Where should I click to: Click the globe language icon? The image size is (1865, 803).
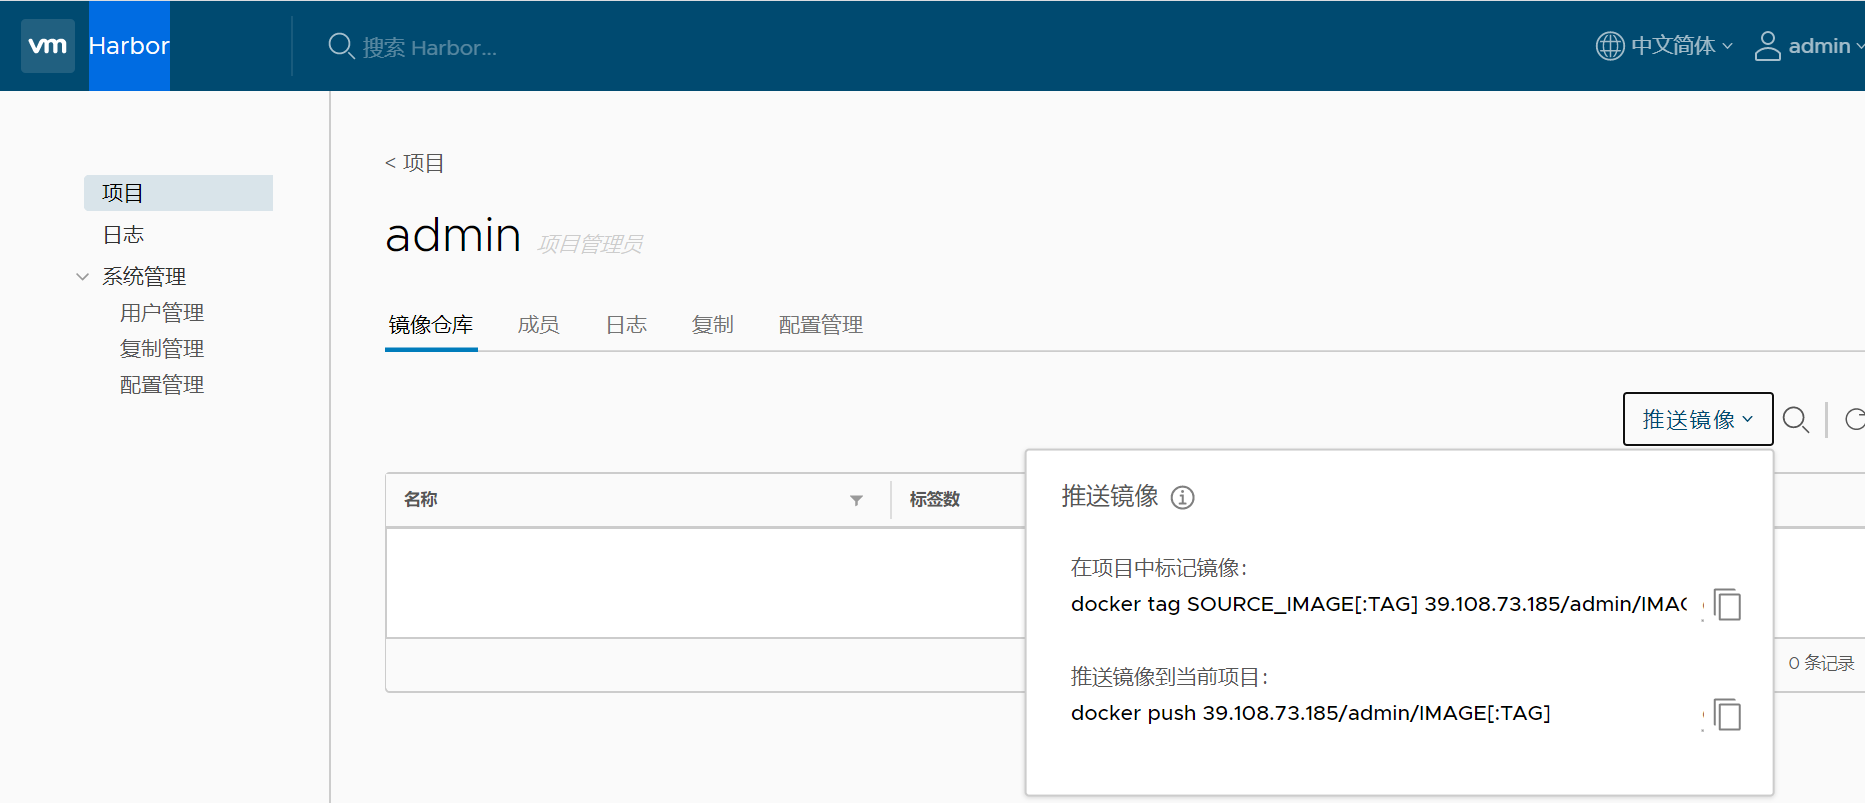coord(1610,46)
